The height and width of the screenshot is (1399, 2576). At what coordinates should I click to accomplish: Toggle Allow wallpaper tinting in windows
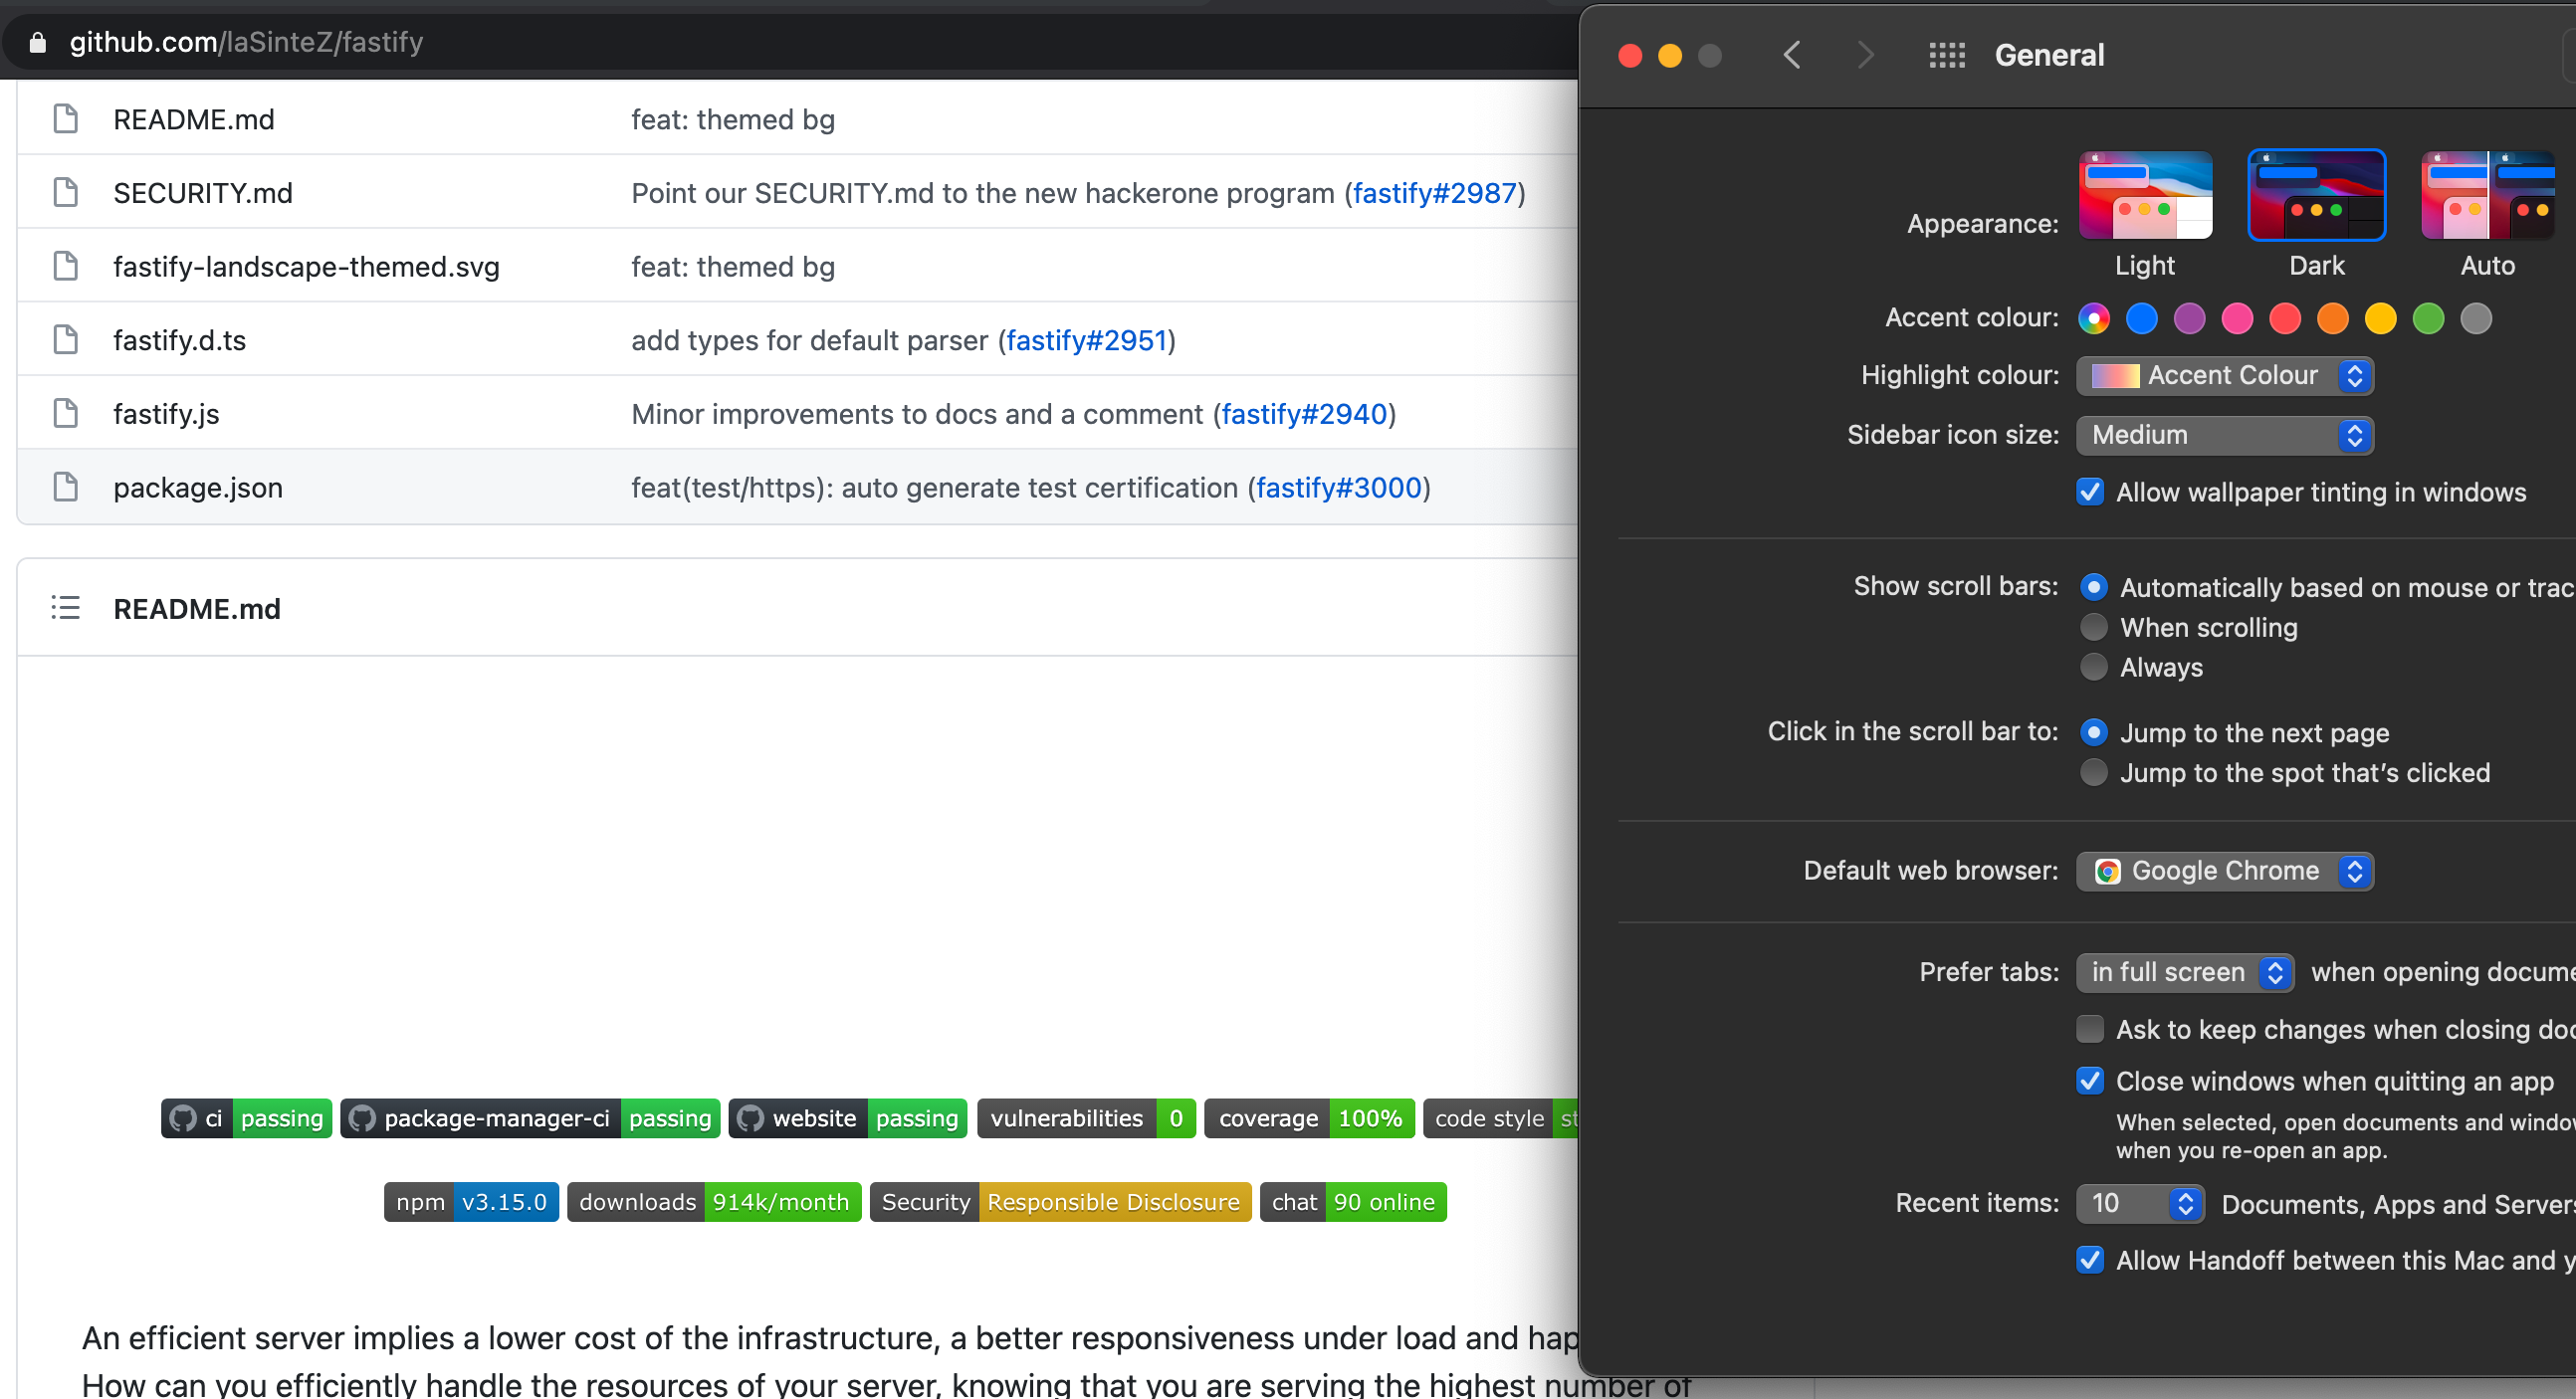(2090, 492)
